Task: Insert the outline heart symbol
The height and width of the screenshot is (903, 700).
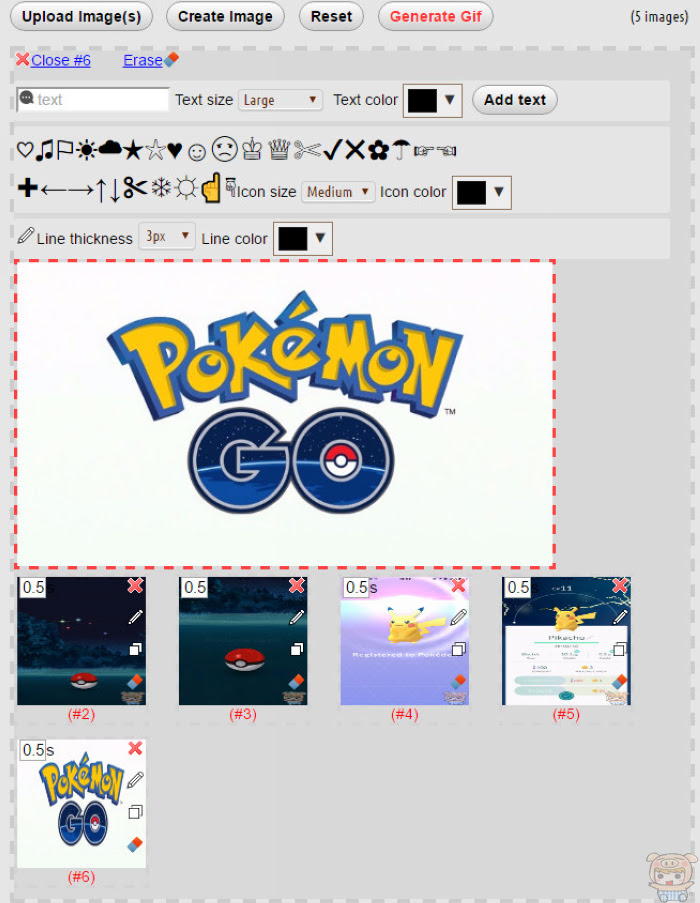Action: coord(25,150)
